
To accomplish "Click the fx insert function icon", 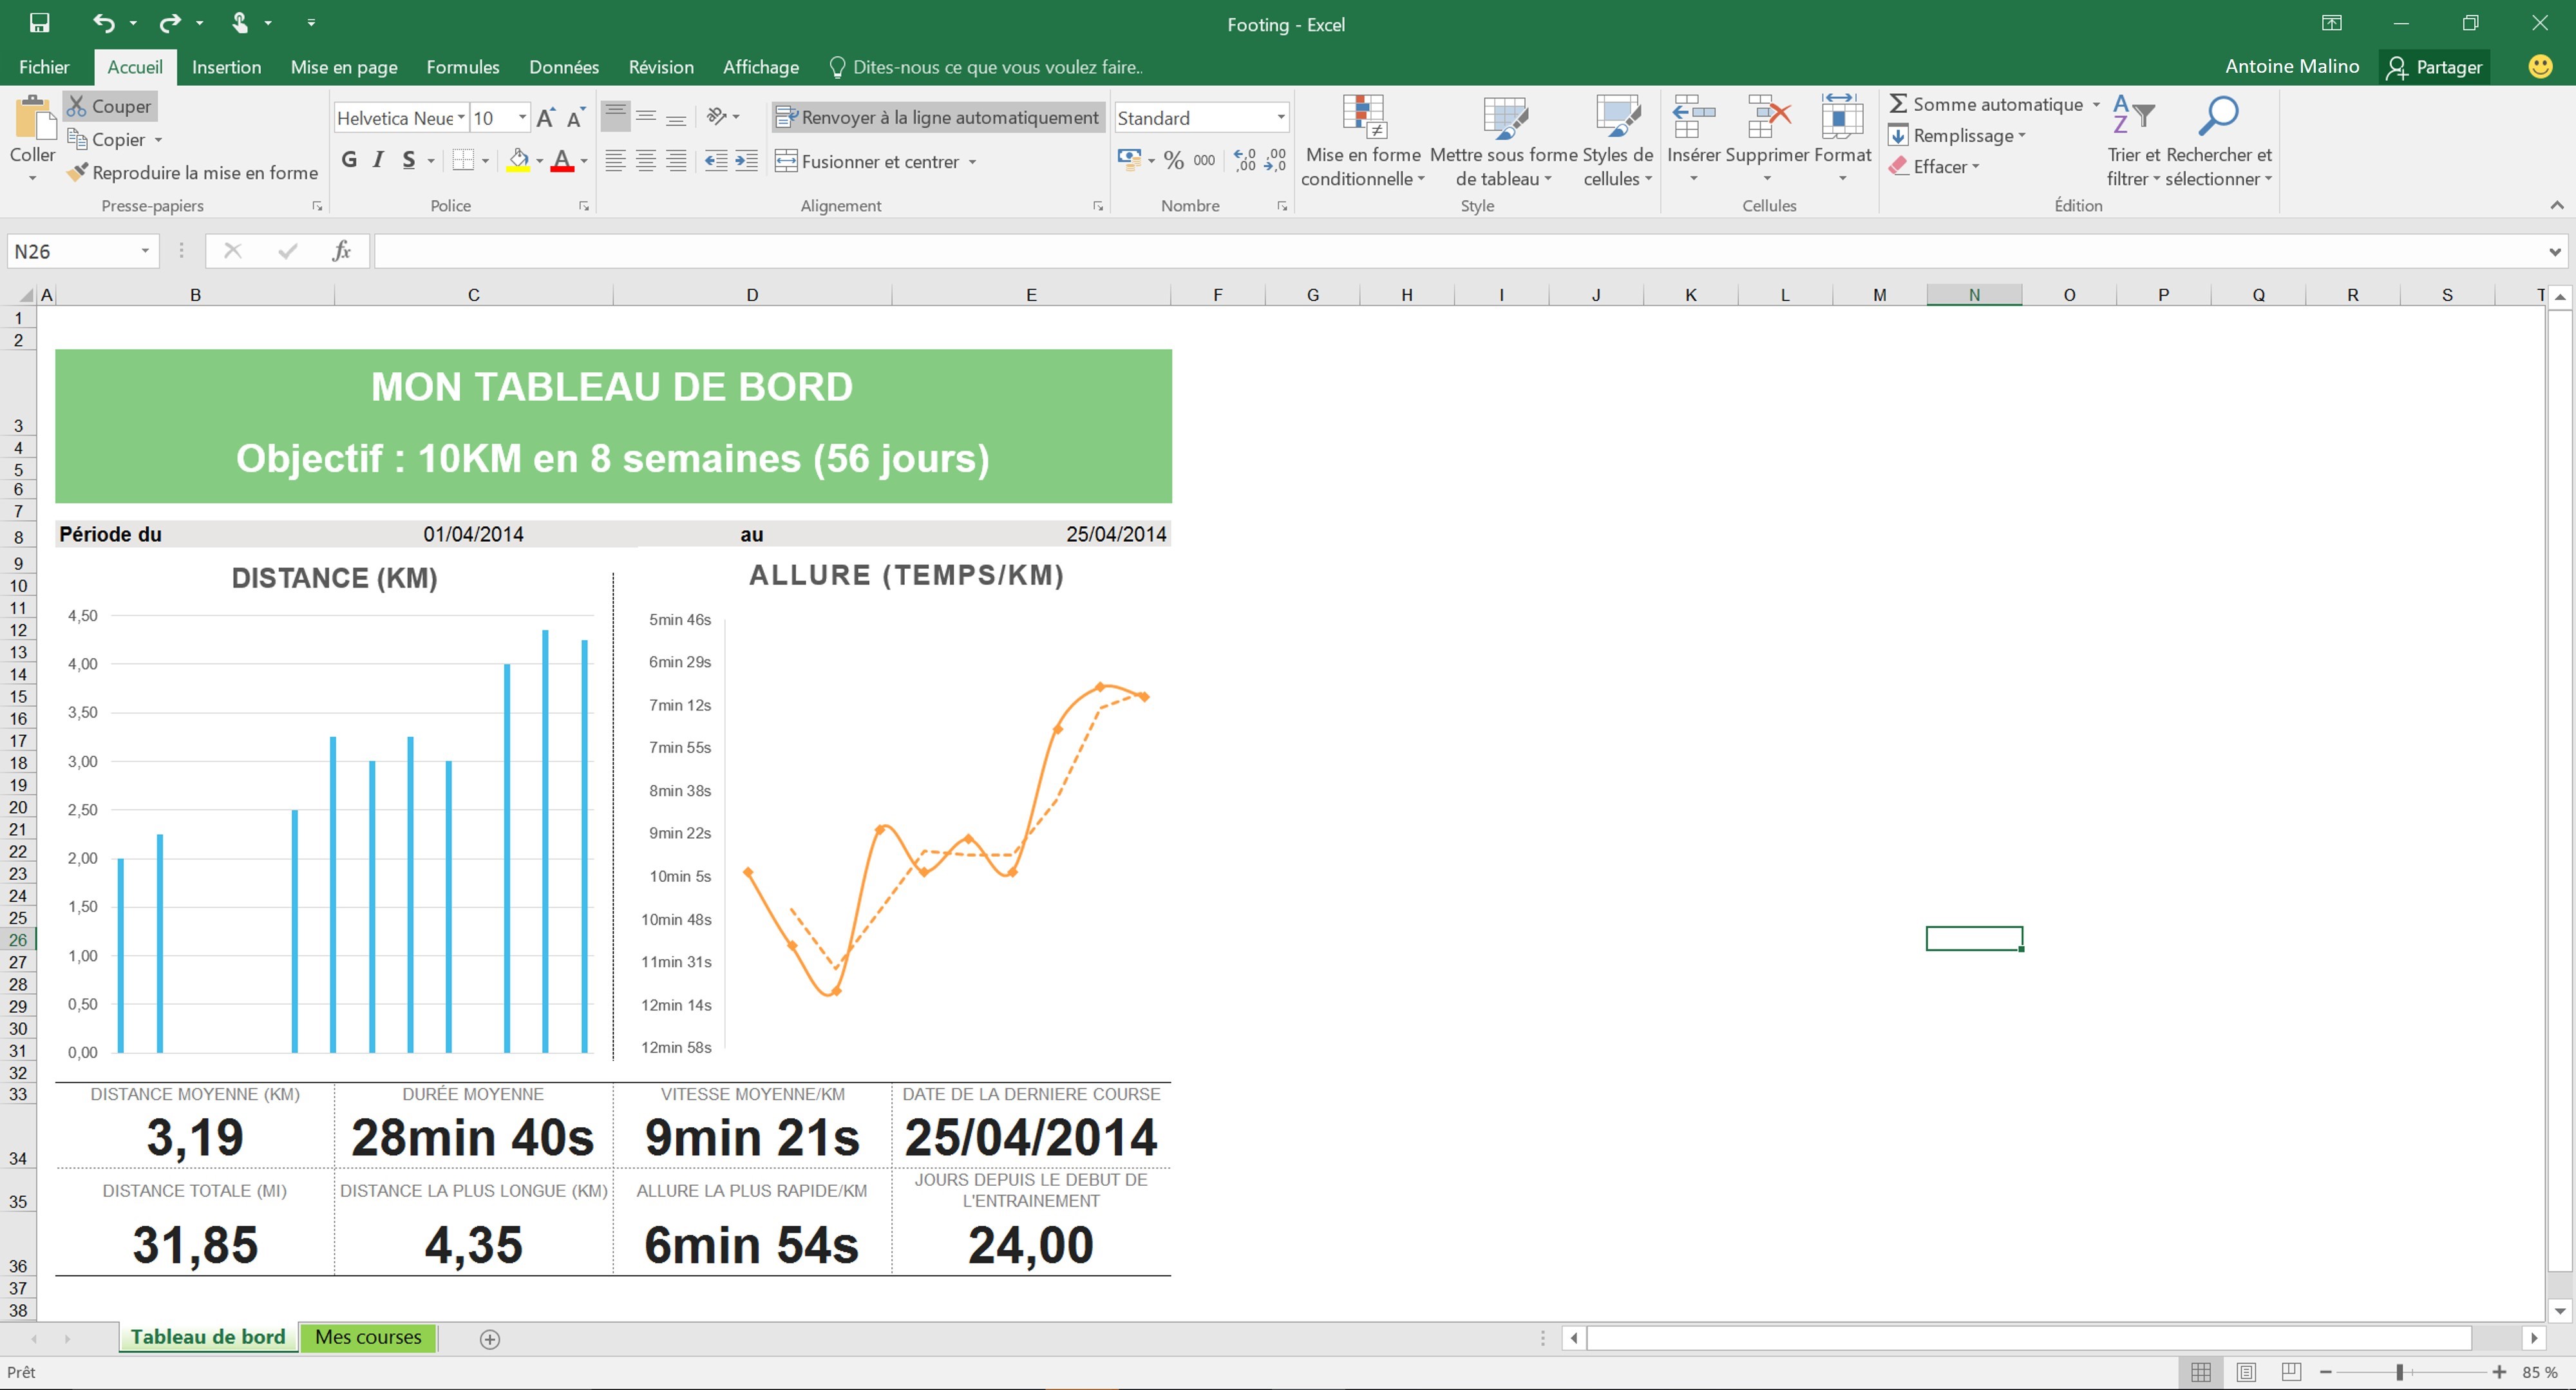I will (341, 251).
